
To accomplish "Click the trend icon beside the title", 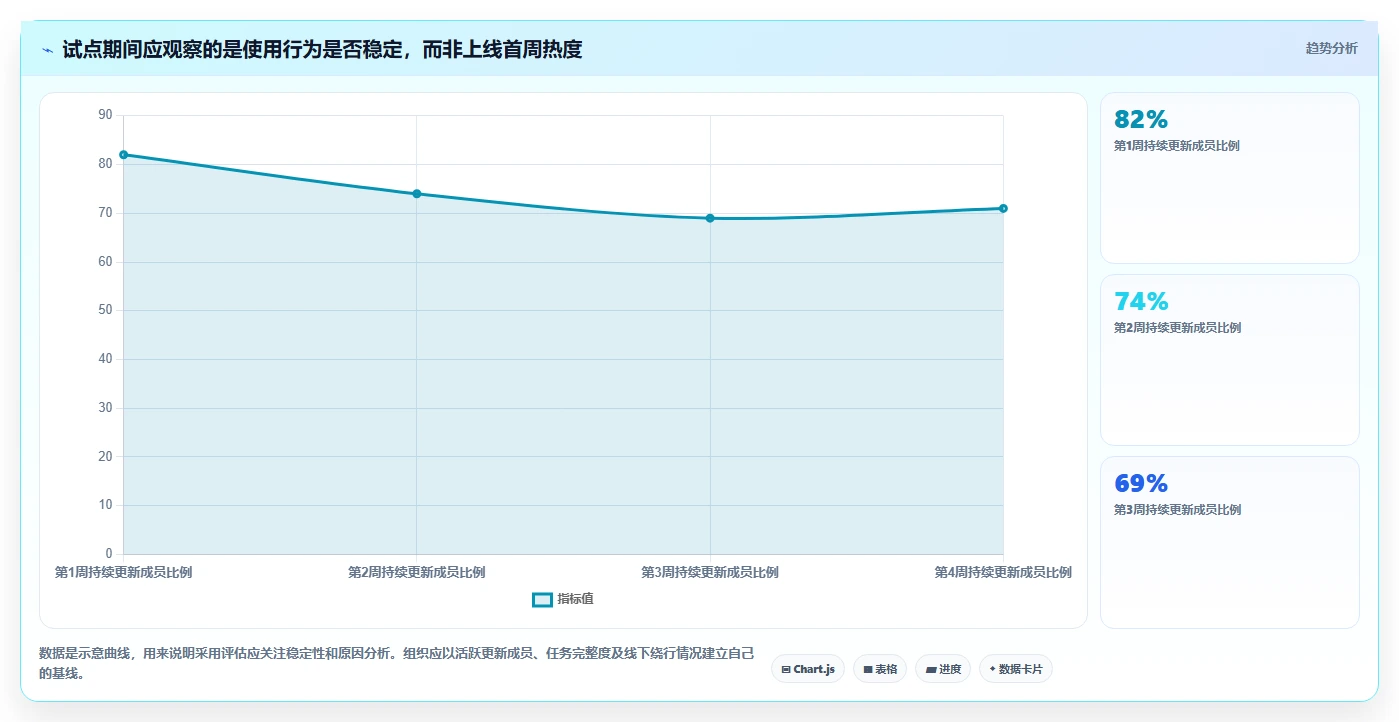I will tap(48, 50).
